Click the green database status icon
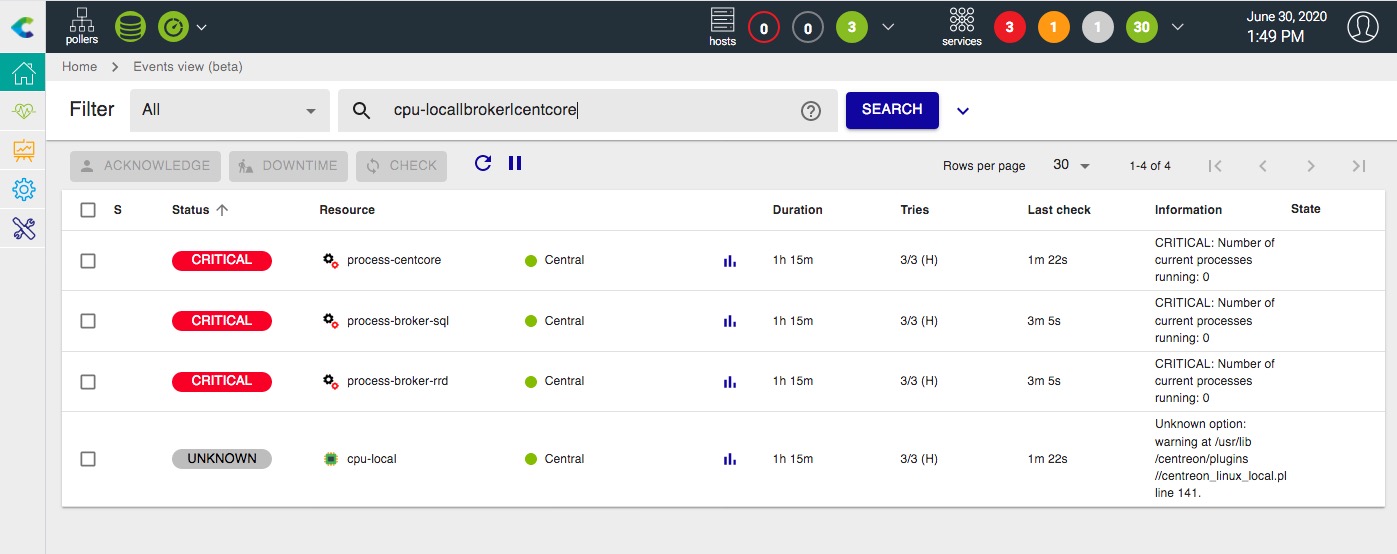The width and height of the screenshot is (1397, 554). [x=130, y=27]
